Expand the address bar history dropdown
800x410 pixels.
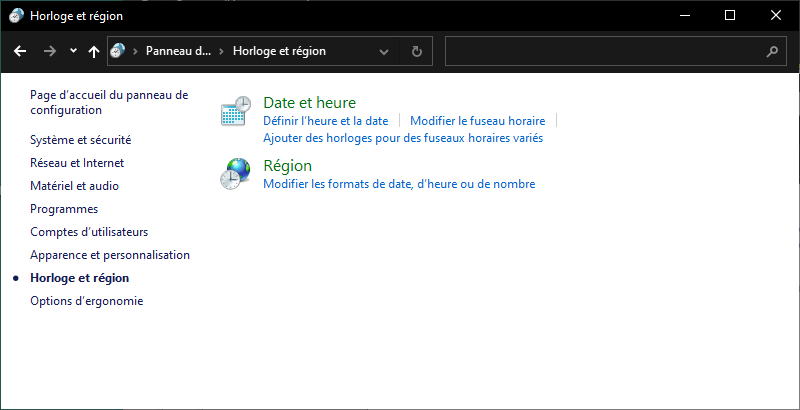pos(385,51)
